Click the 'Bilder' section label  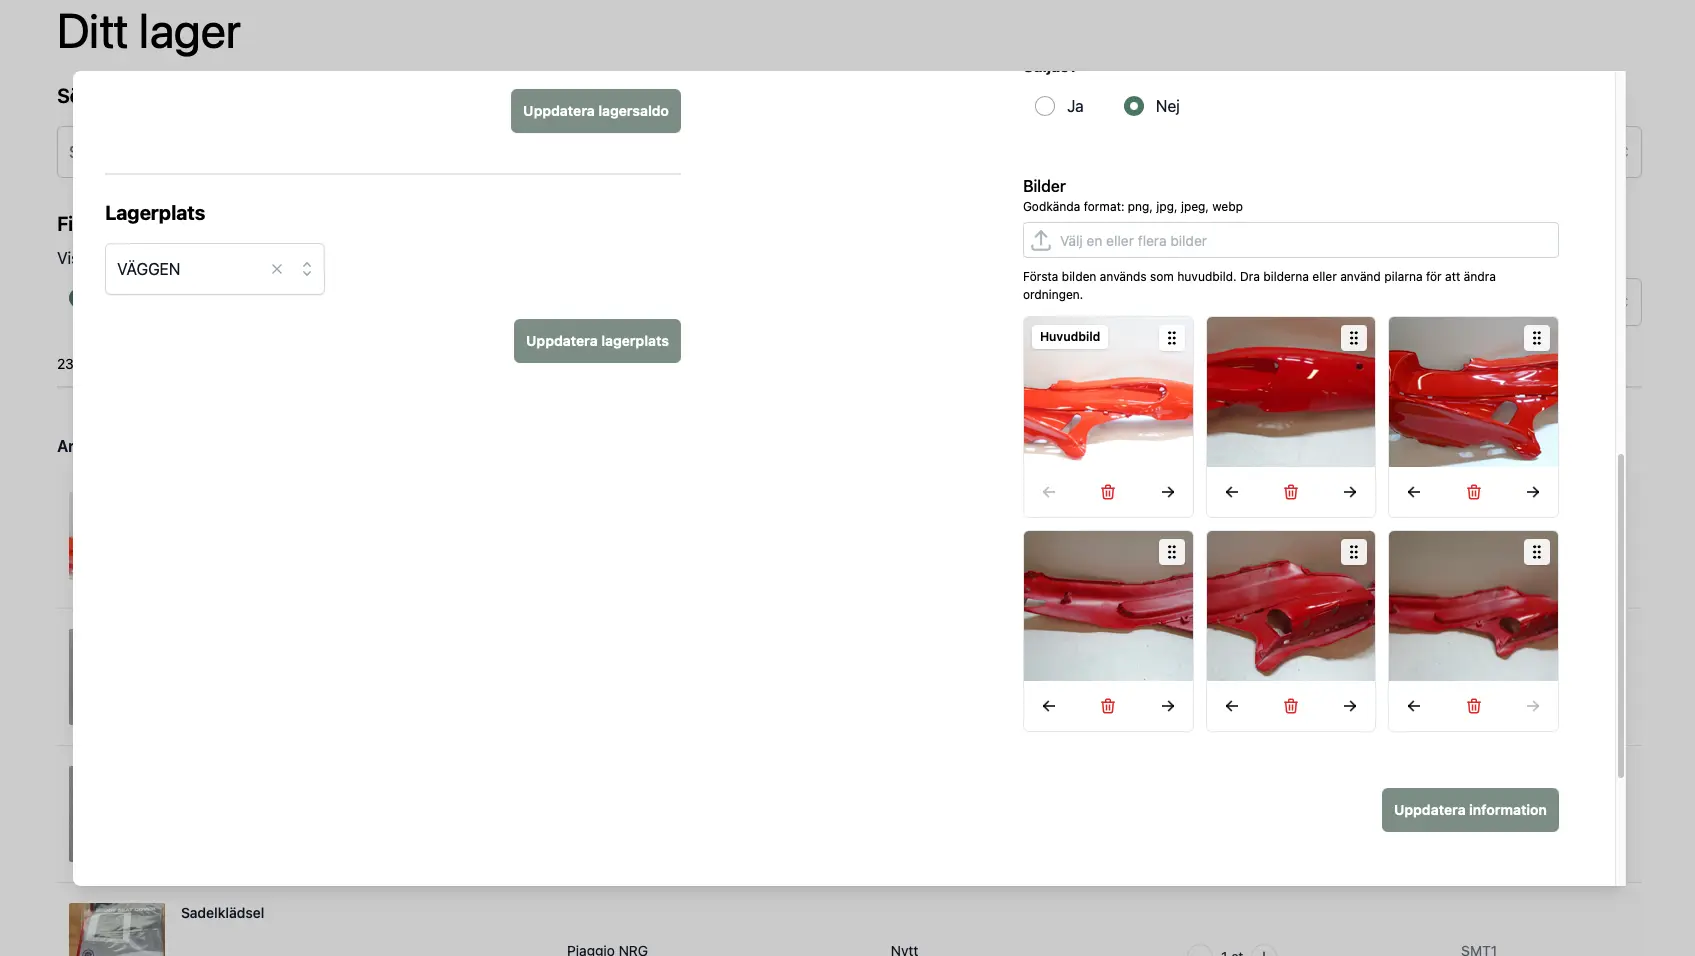(x=1044, y=186)
